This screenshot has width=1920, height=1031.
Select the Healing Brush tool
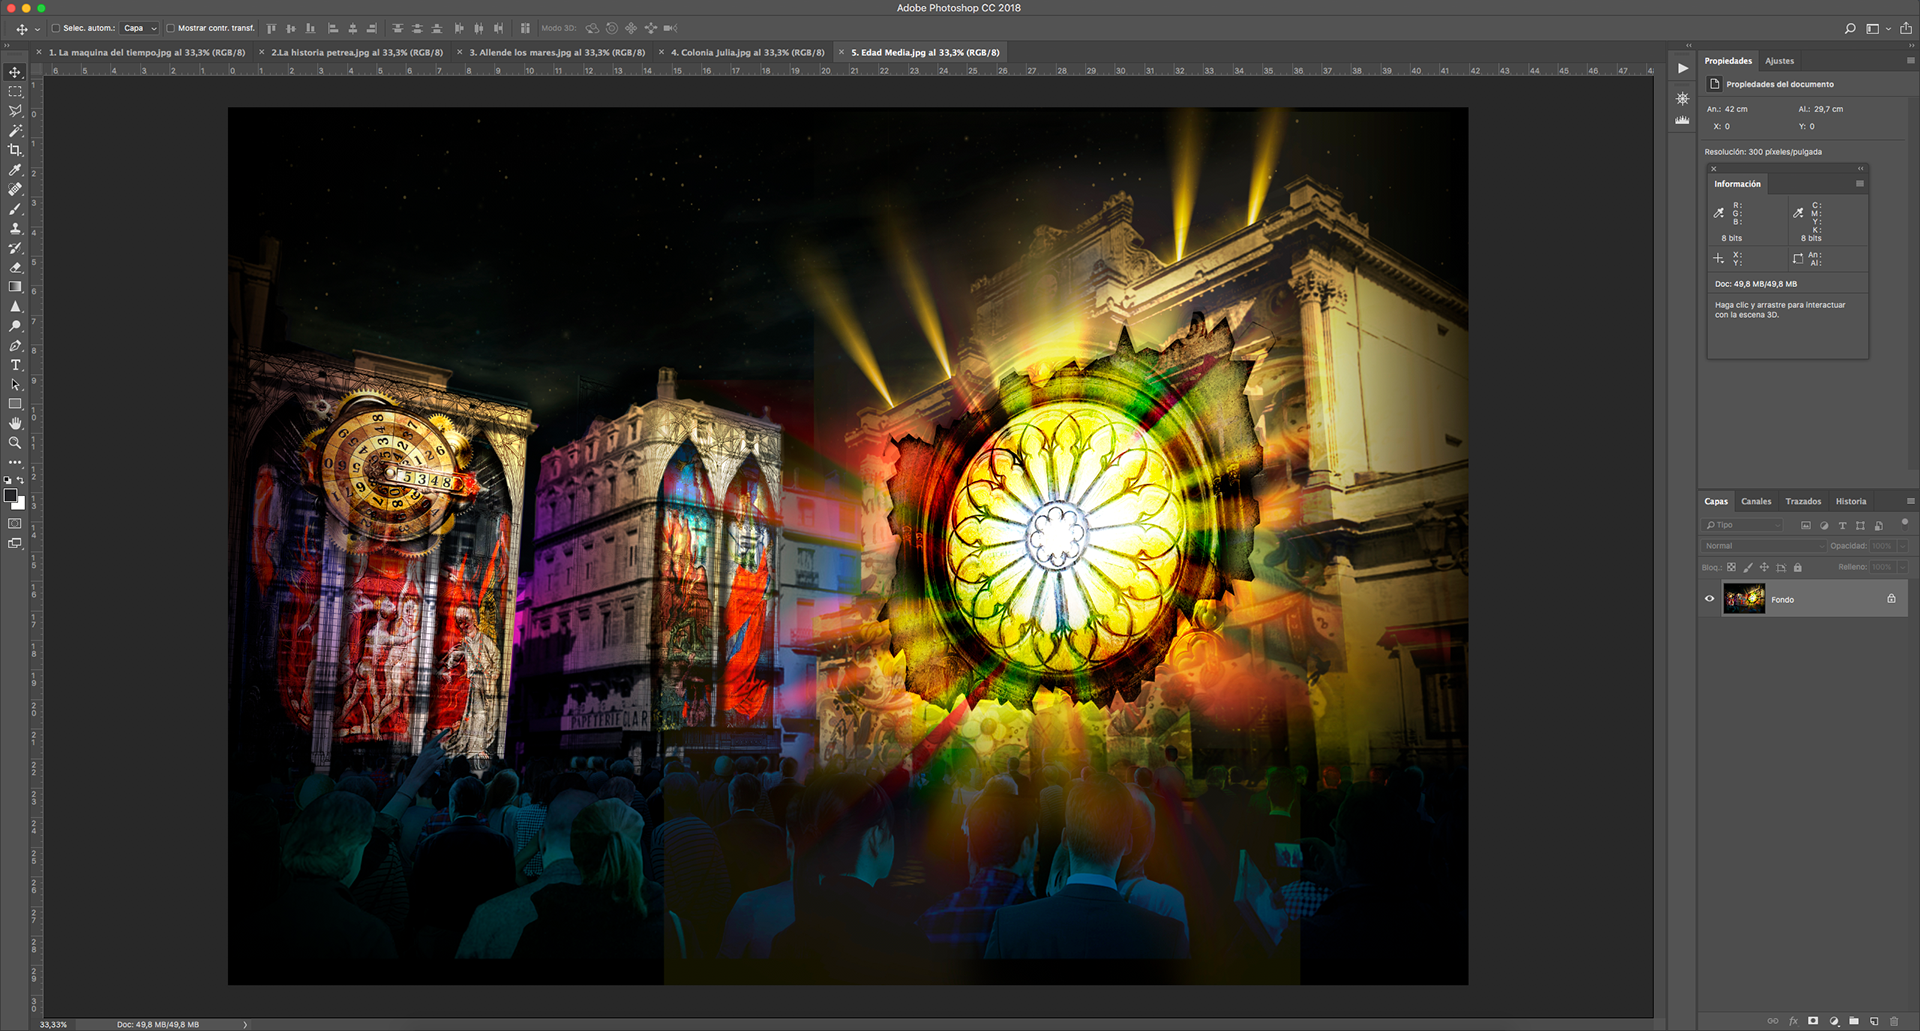[x=15, y=189]
